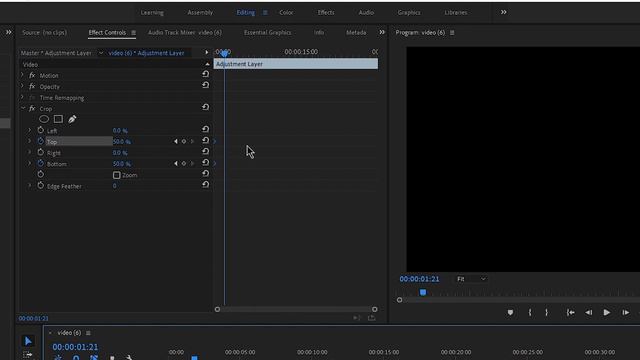Click the Mark In button
The height and width of the screenshot is (360, 640).
[530, 313]
